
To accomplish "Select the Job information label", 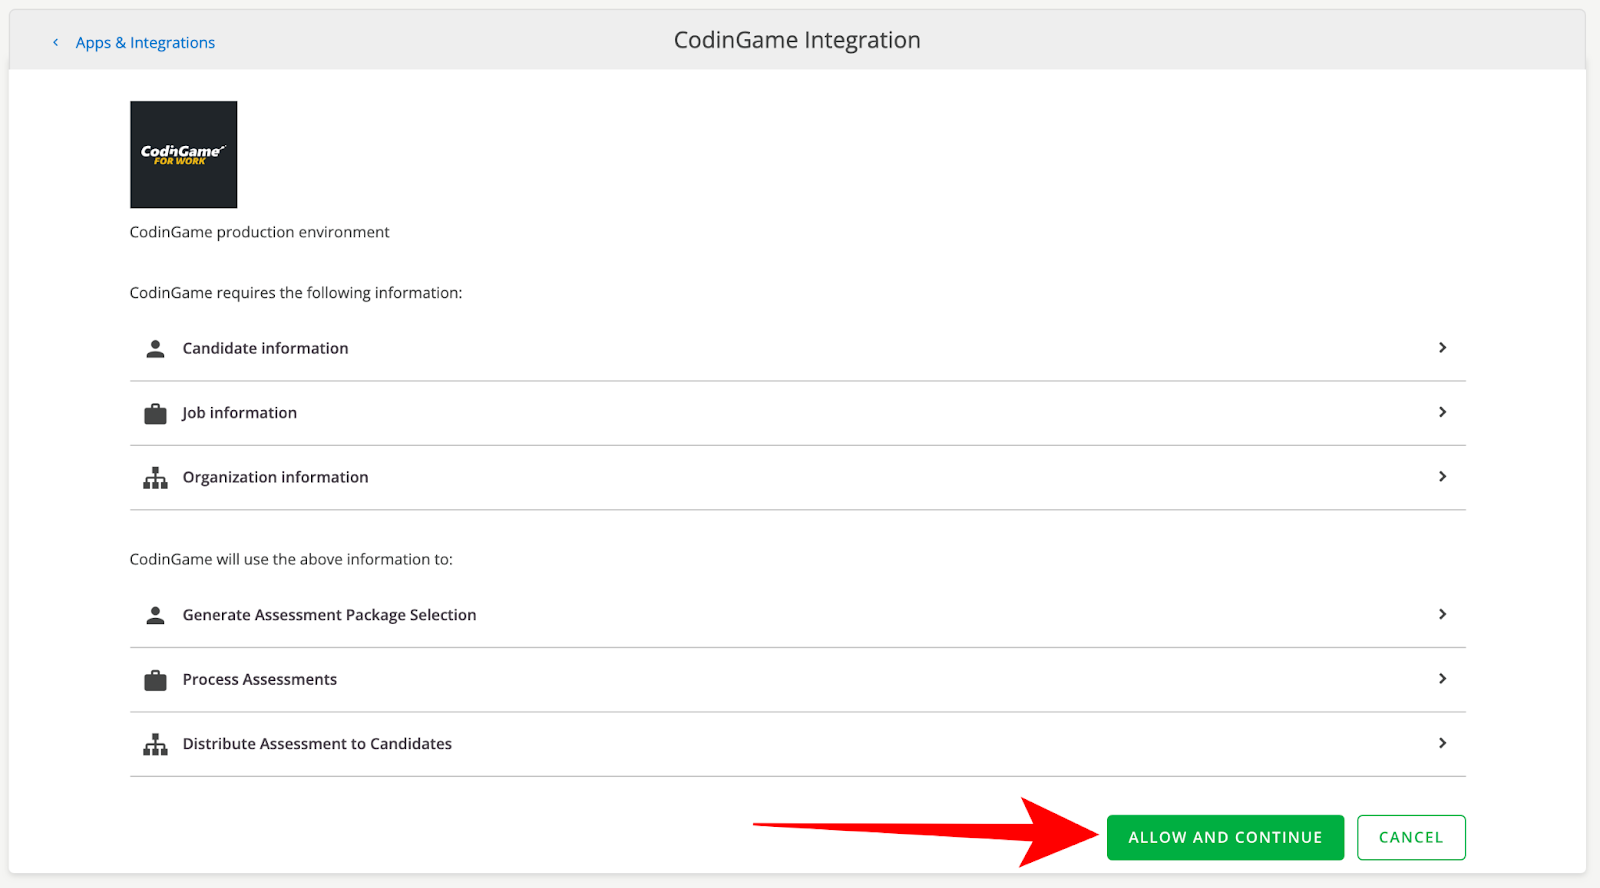I will click(x=239, y=413).
